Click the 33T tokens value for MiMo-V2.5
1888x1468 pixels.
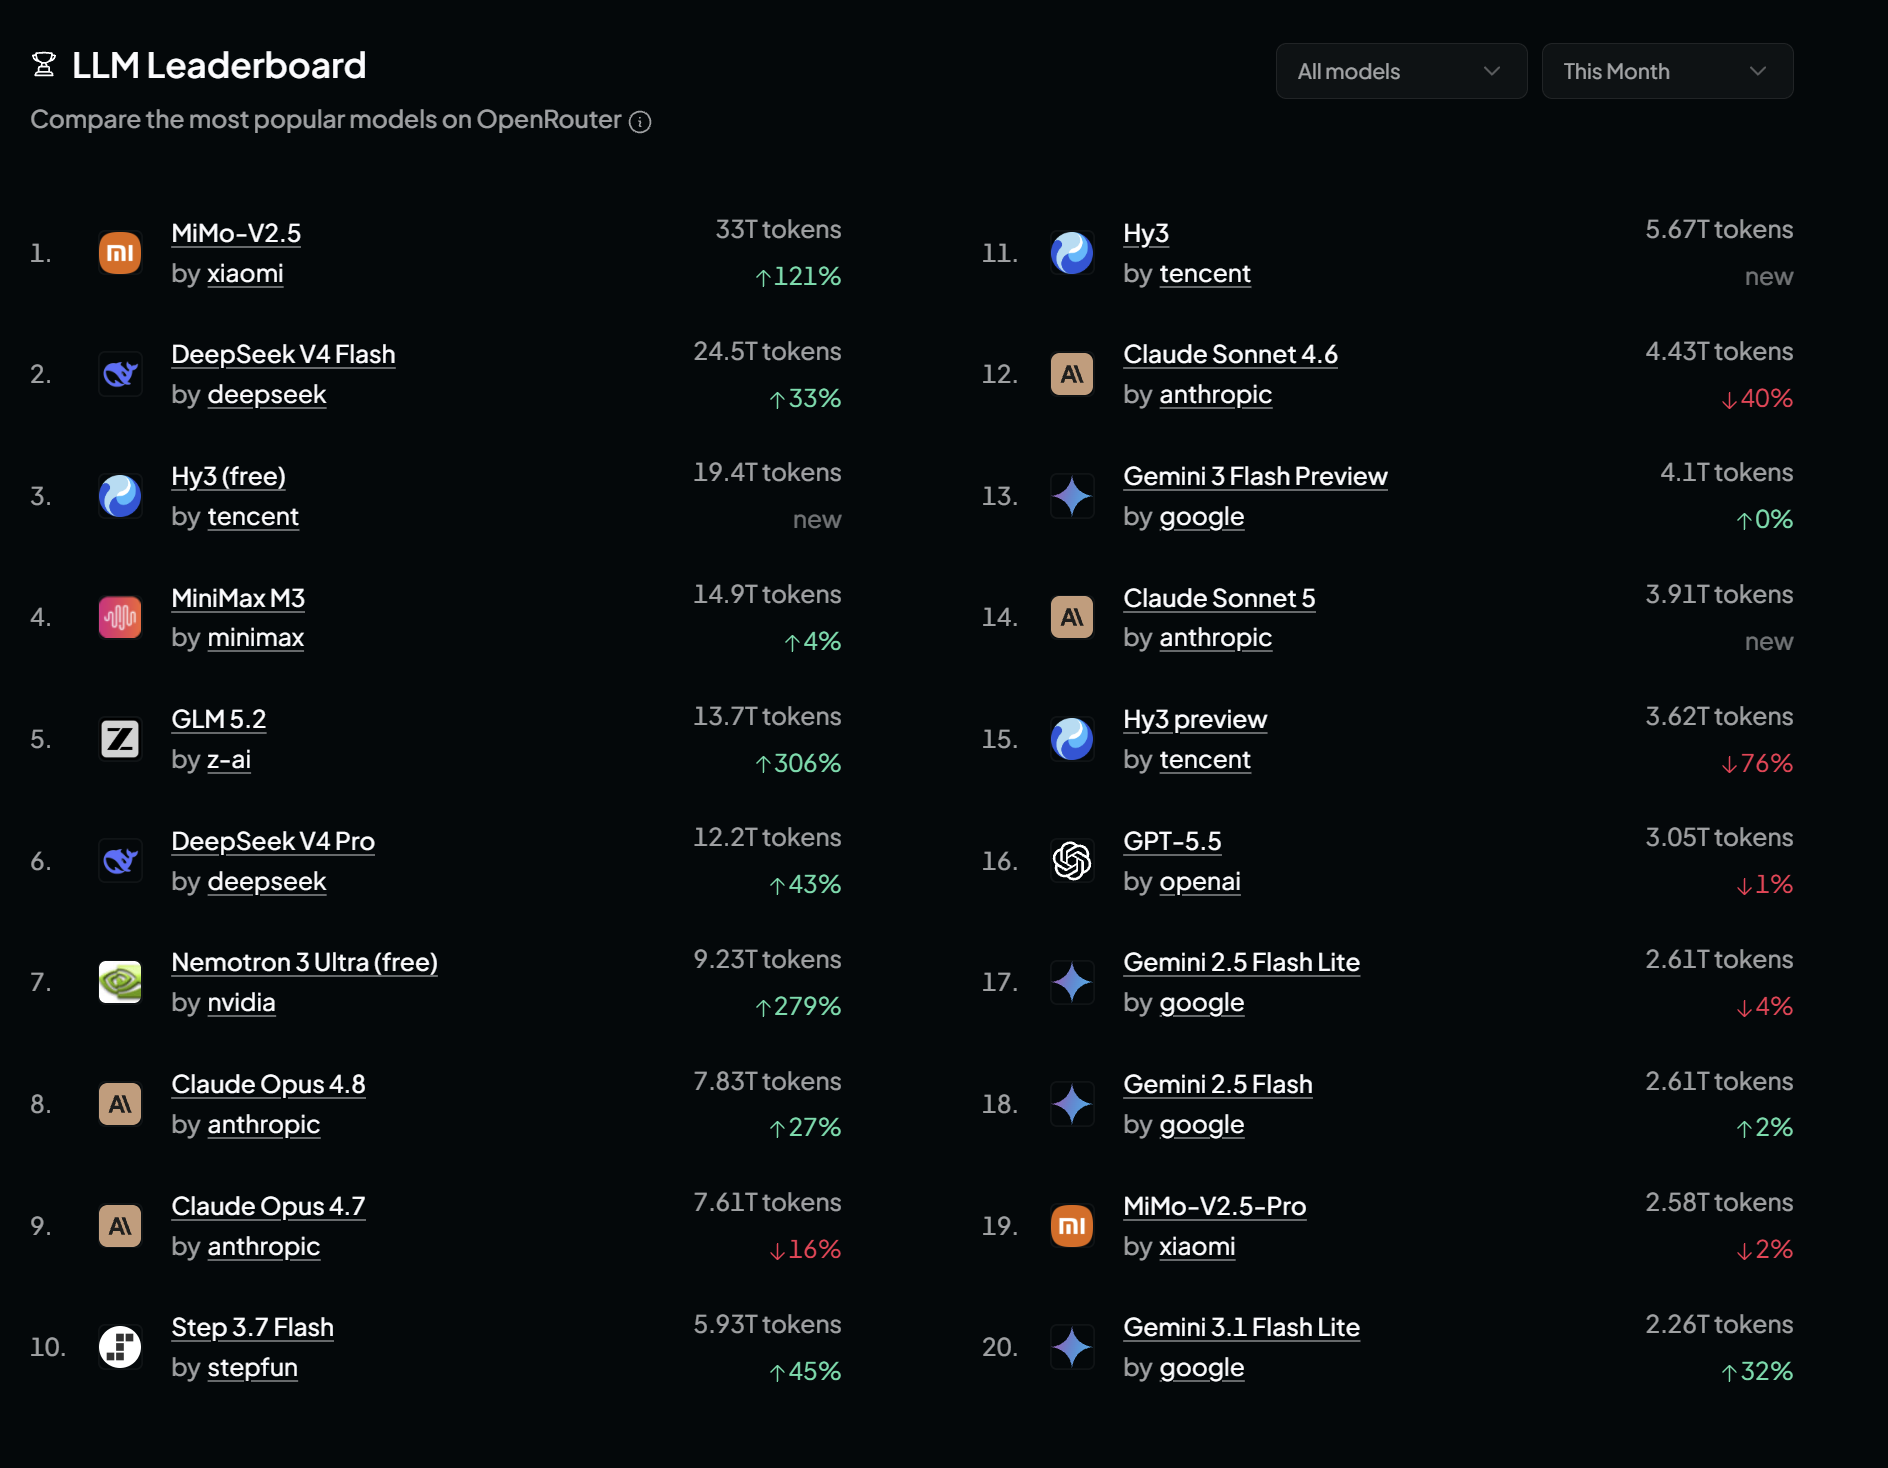pyautogui.click(x=778, y=229)
